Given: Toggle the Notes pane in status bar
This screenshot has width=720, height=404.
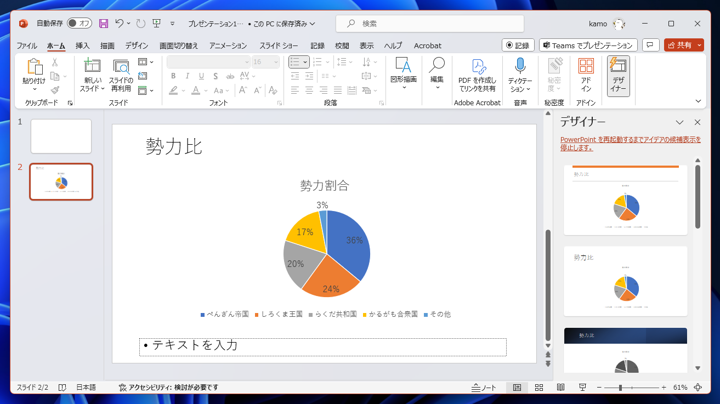Looking at the screenshot, I should 484,387.
